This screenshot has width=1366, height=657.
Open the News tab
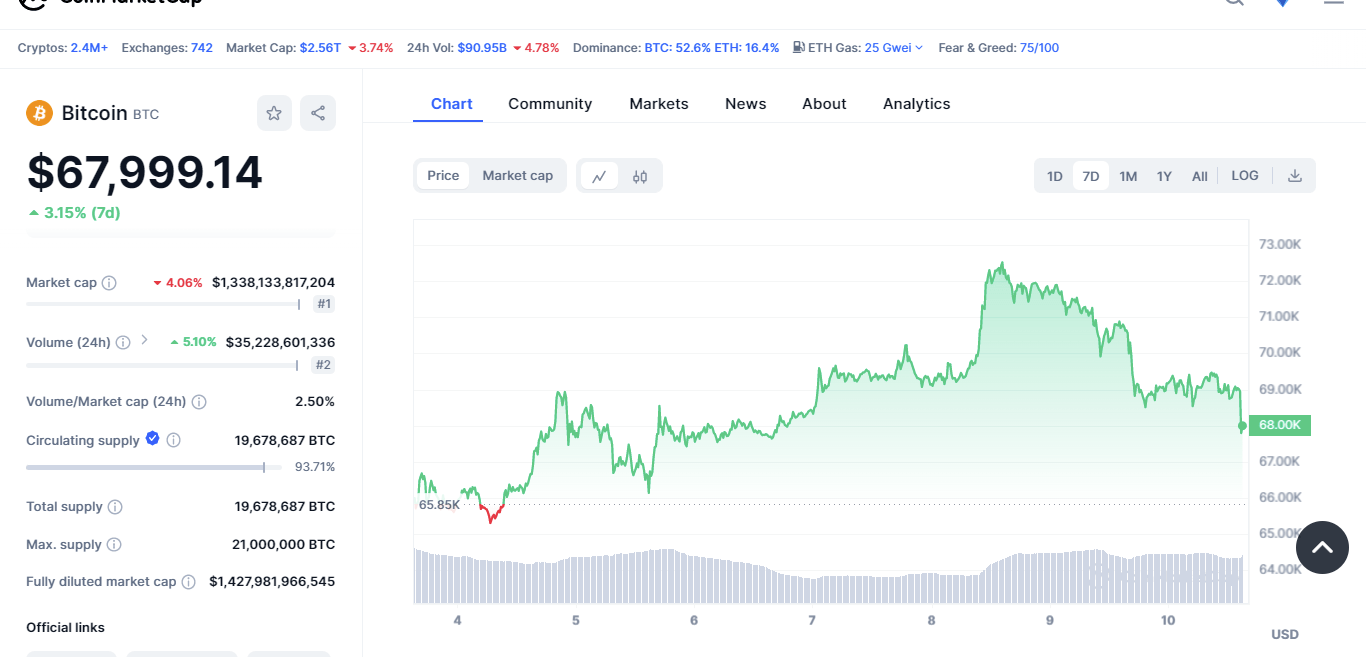746,104
